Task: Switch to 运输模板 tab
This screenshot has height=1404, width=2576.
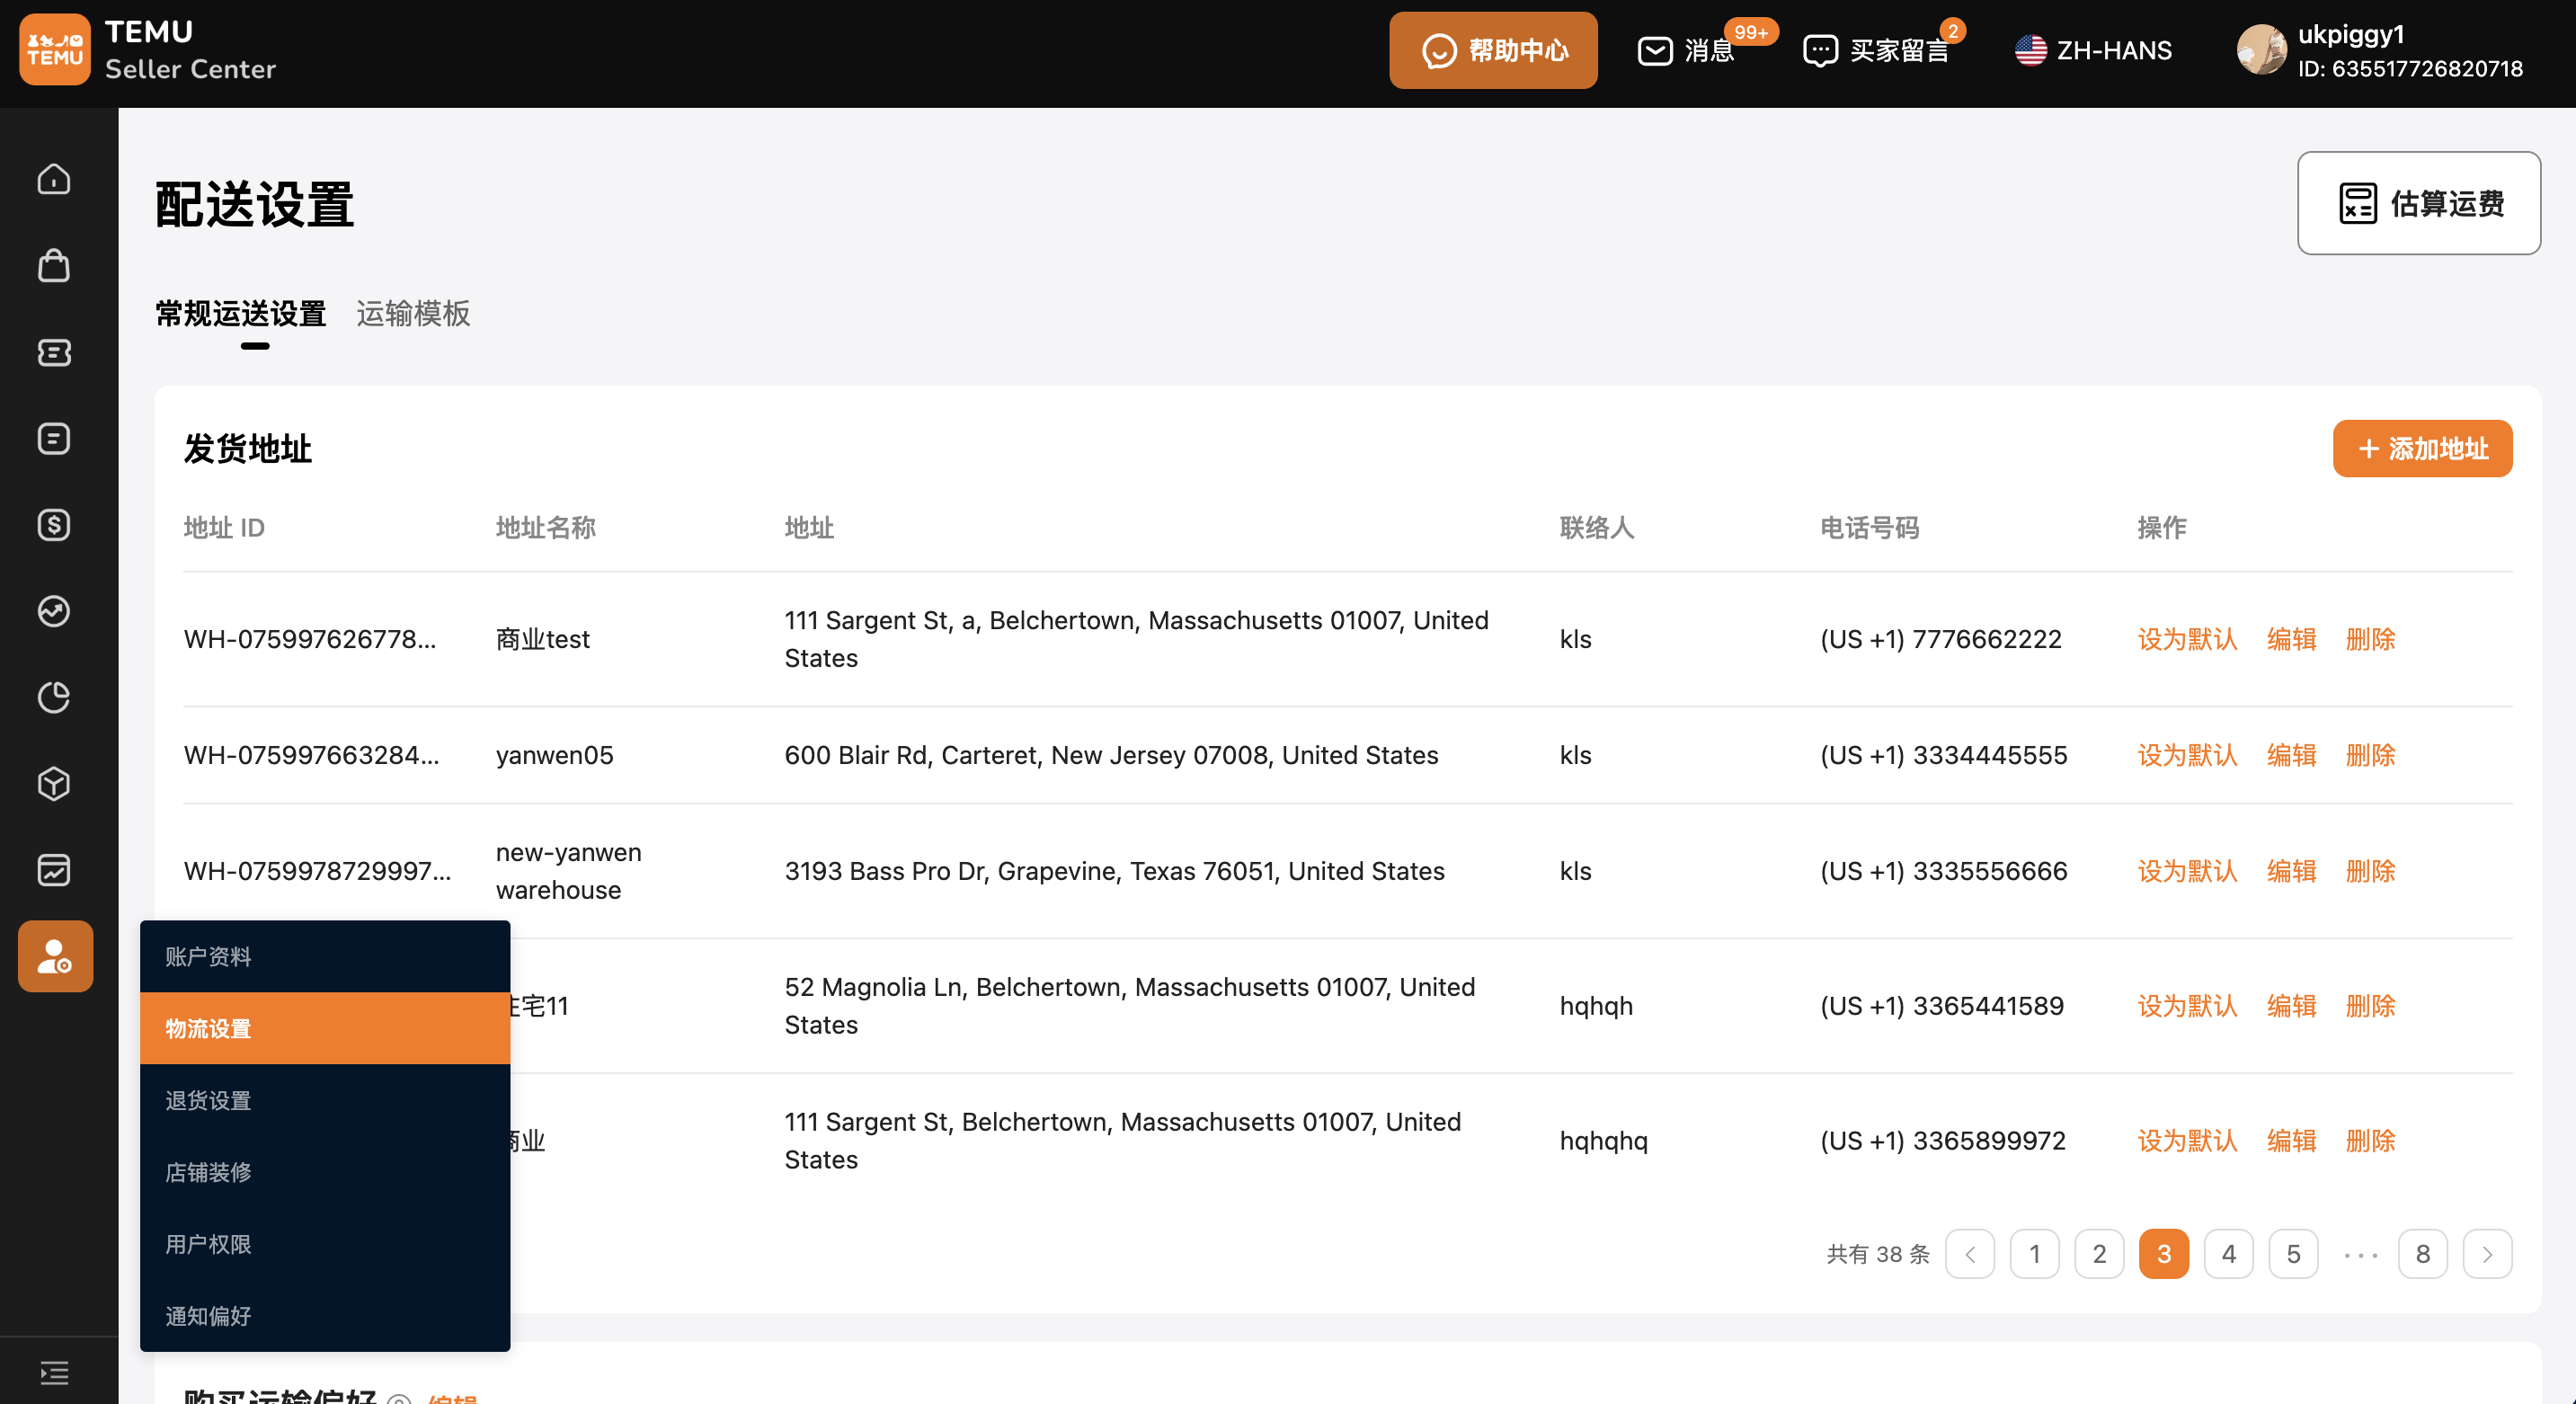Action: tap(413, 314)
